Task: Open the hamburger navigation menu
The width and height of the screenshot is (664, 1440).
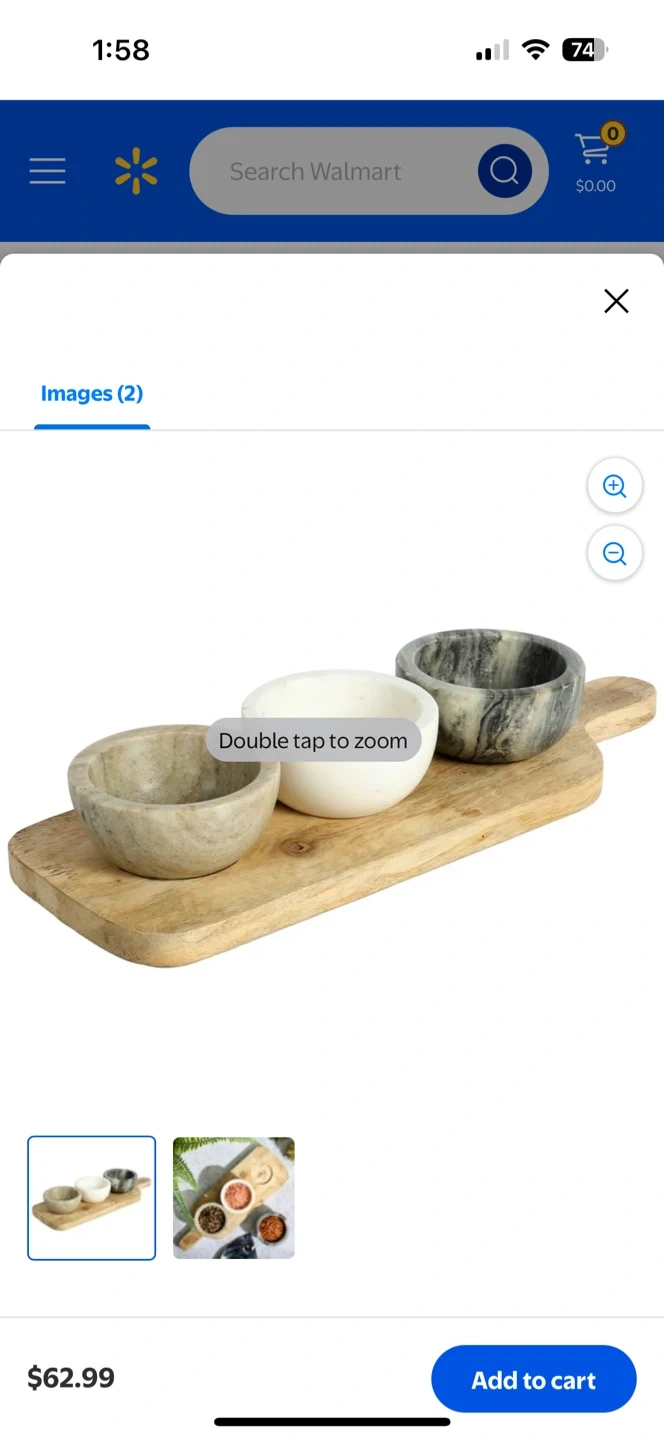Action: pos(47,171)
